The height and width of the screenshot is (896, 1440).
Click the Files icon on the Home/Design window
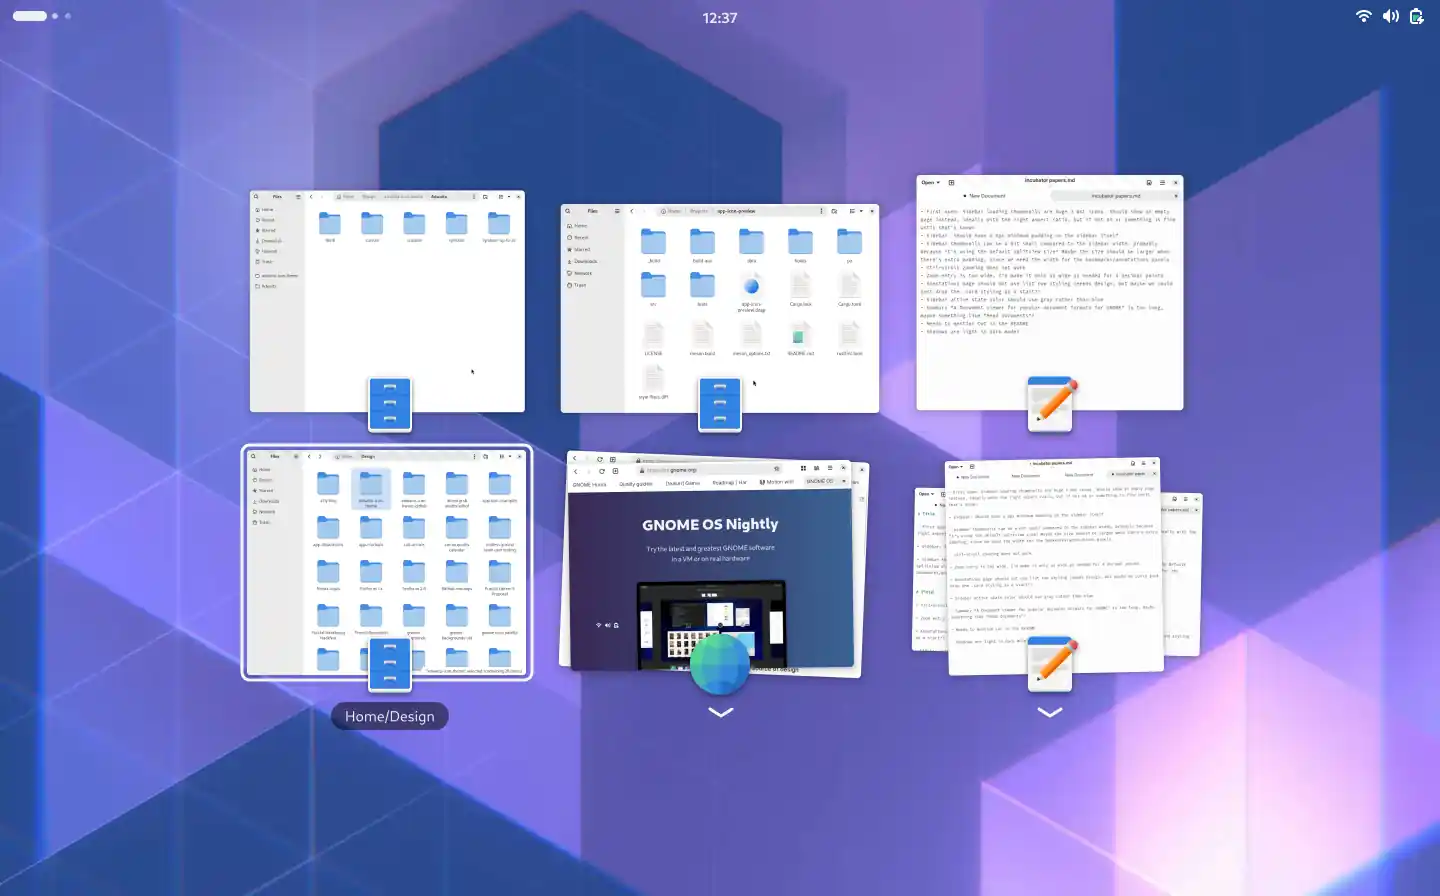coord(390,665)
